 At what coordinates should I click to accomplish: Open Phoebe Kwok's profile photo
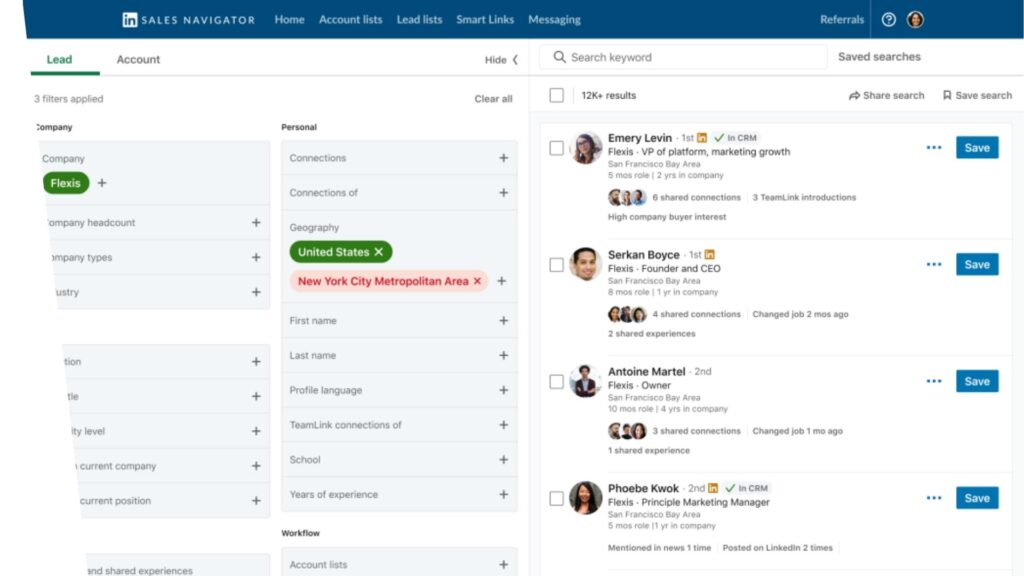click(585, 498)
